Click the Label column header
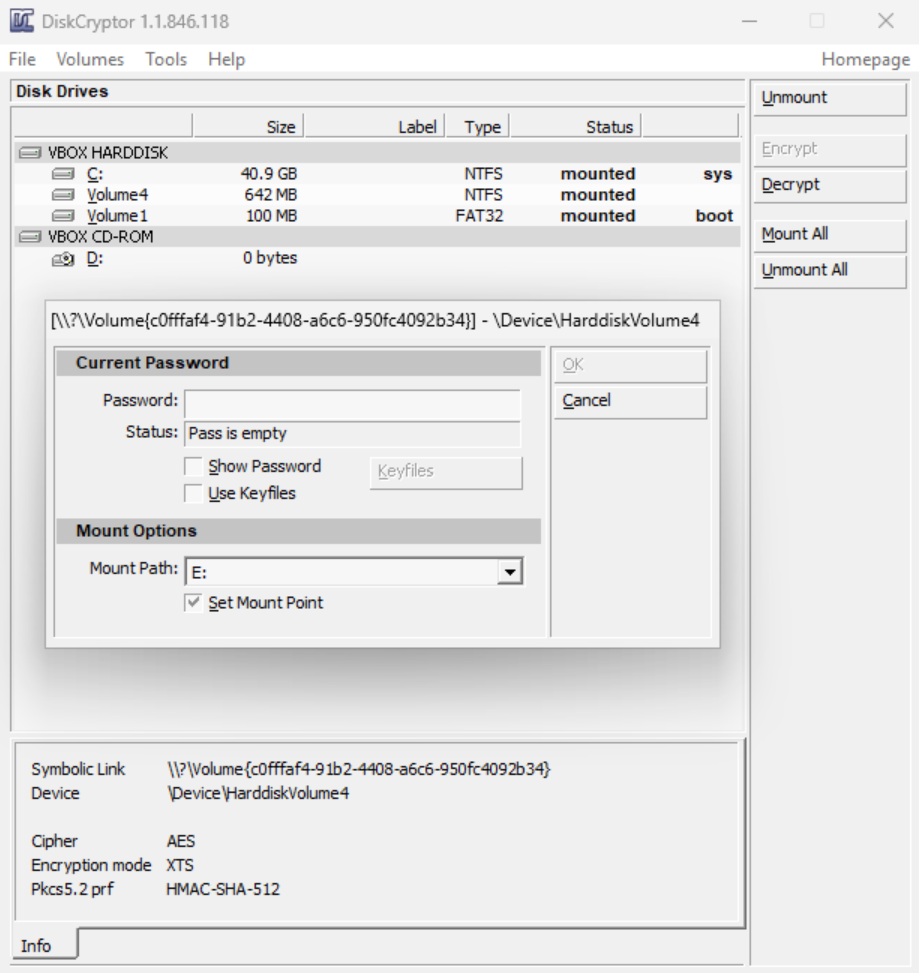This screenshot has height=973, width=919. 375,127
